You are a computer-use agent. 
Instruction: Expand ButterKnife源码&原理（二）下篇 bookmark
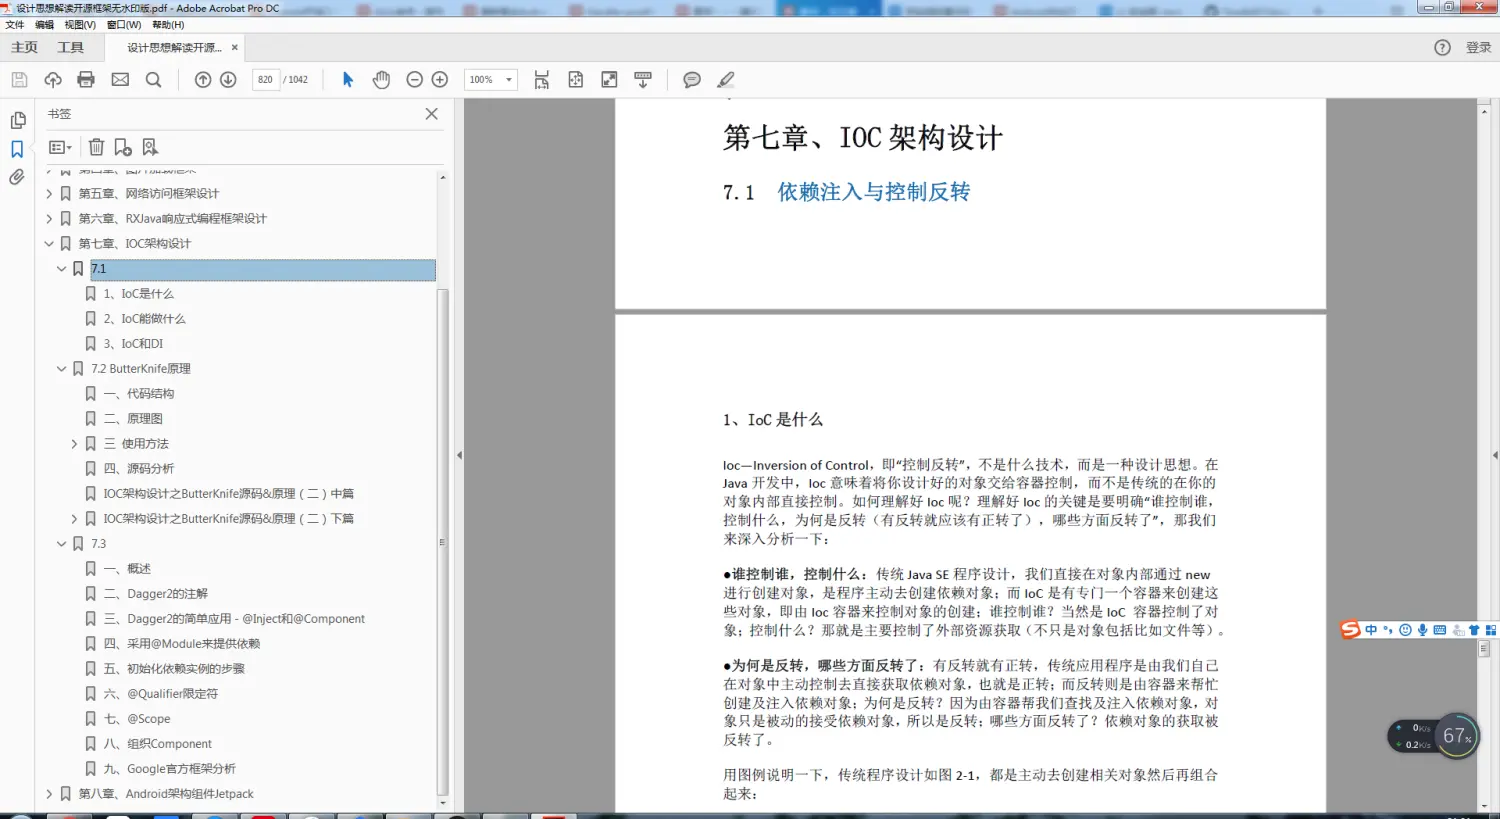pos(74,519)
